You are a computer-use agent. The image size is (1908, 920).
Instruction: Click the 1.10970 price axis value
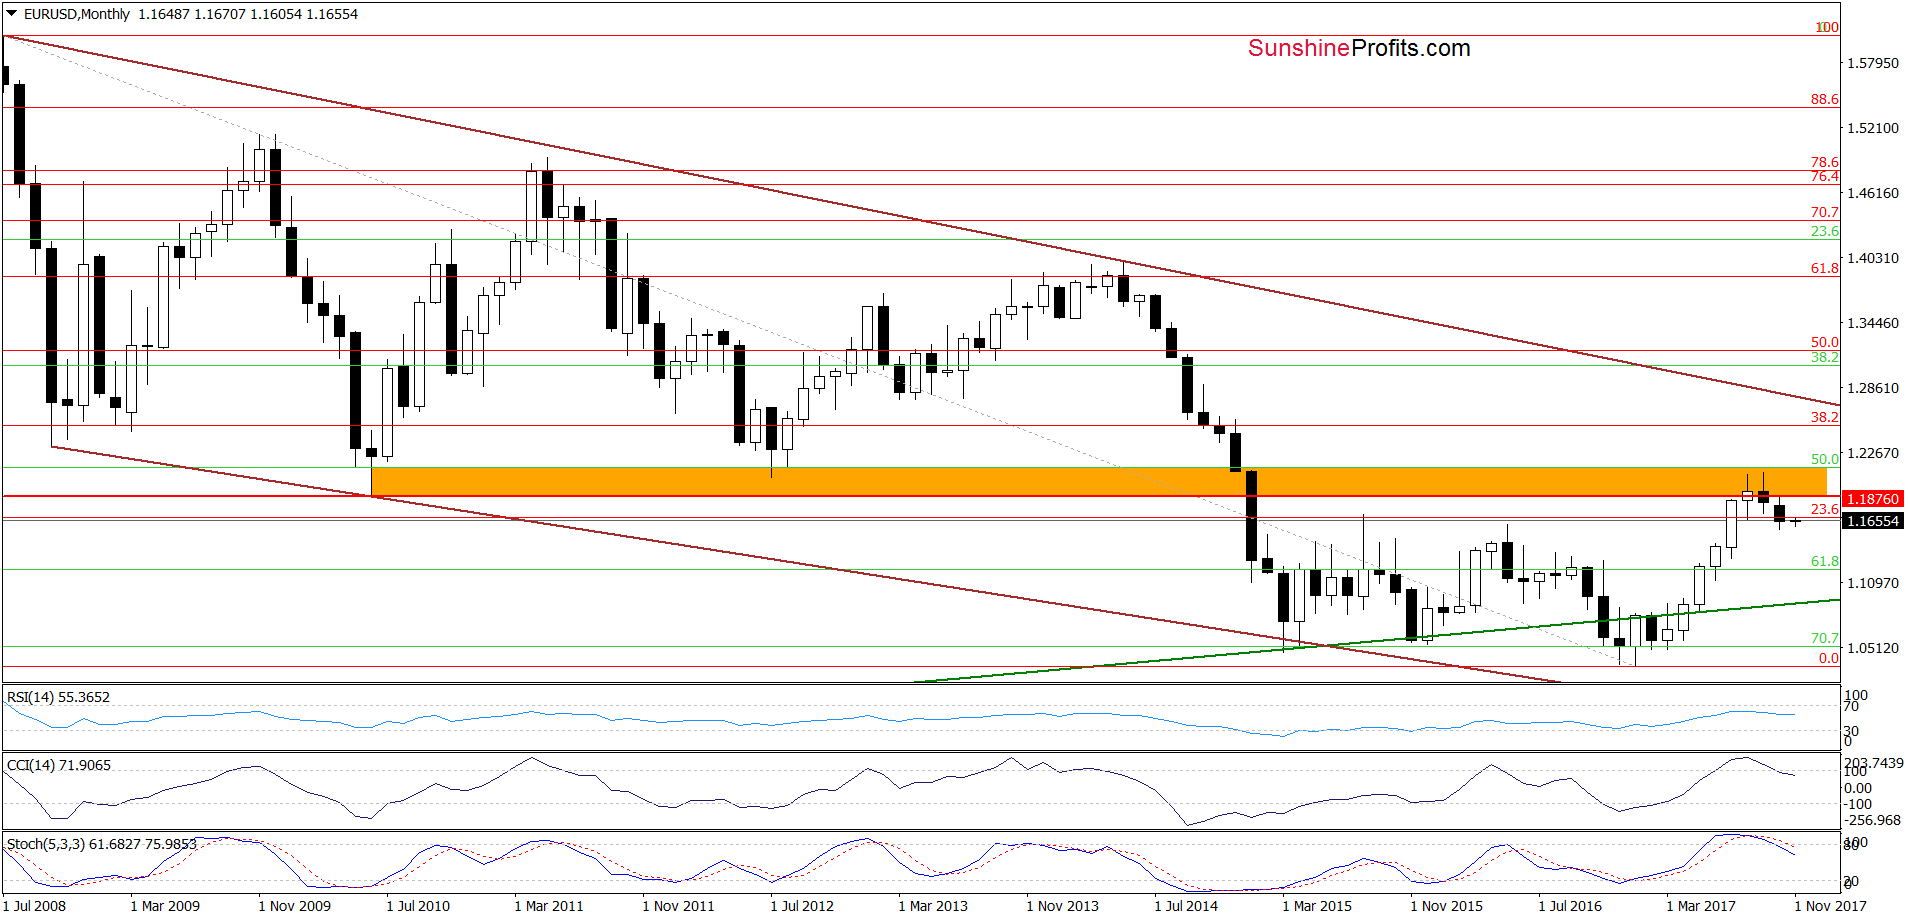click(1872, 583)
